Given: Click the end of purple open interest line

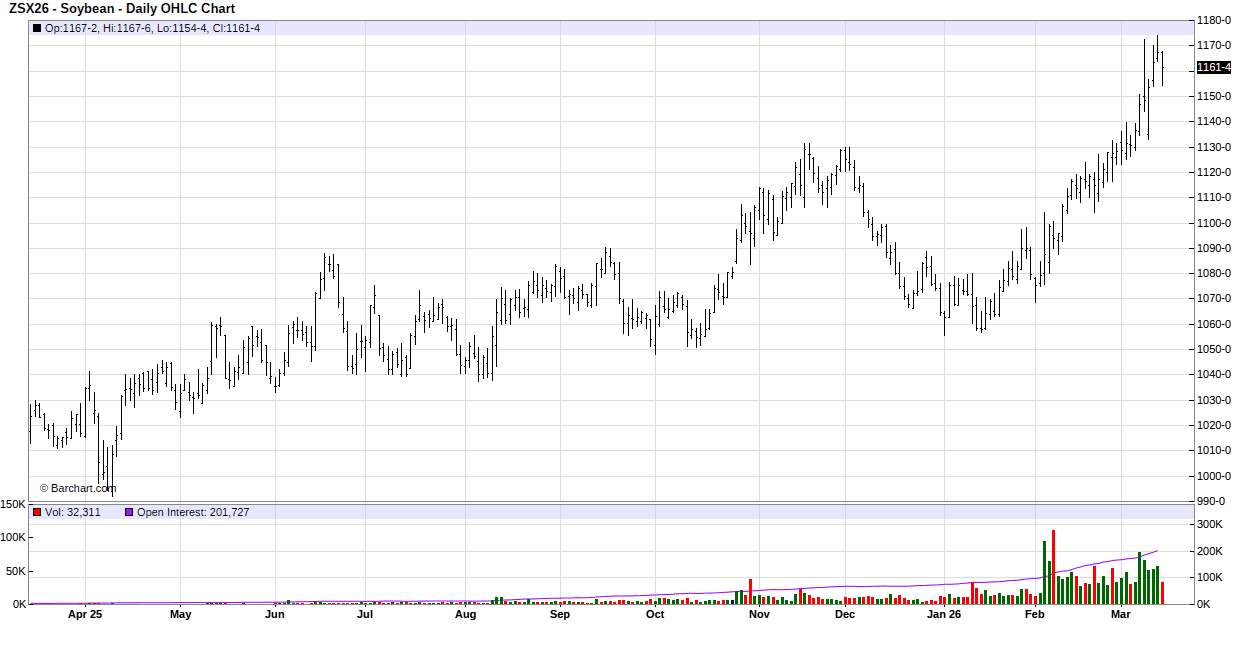Looking at the screenshot, I should (x=1157, y=551).
